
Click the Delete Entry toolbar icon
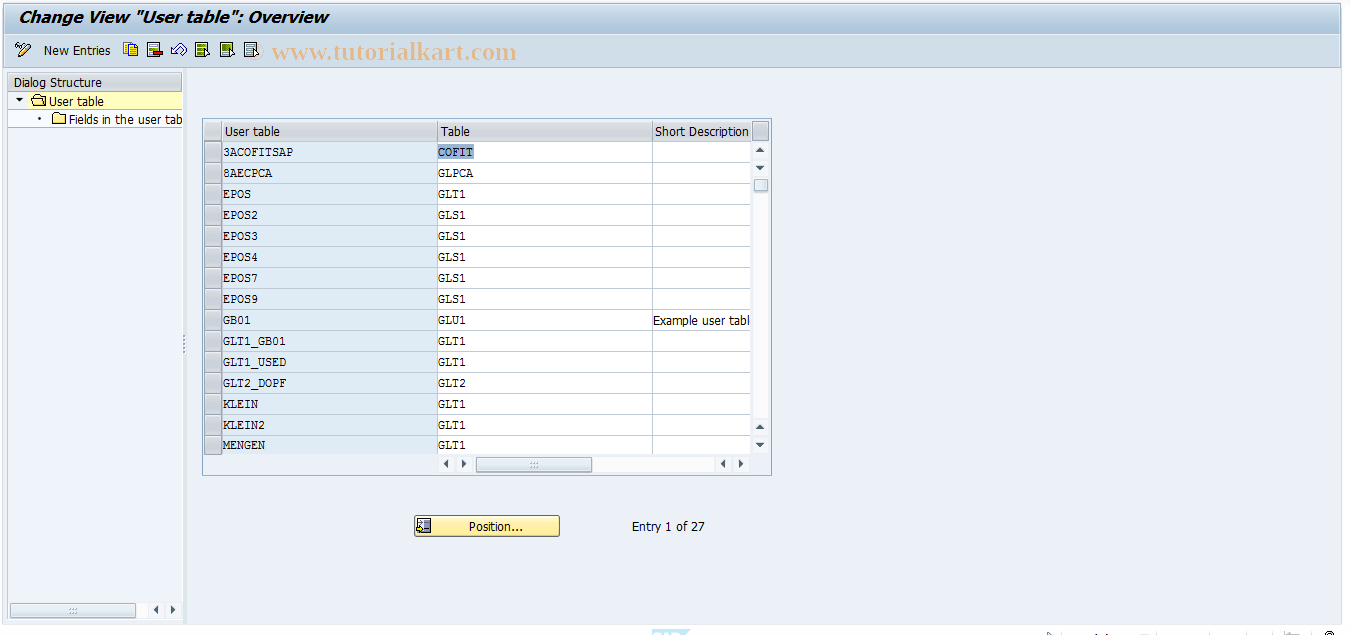pyautogui.click(x=154, y=50)
